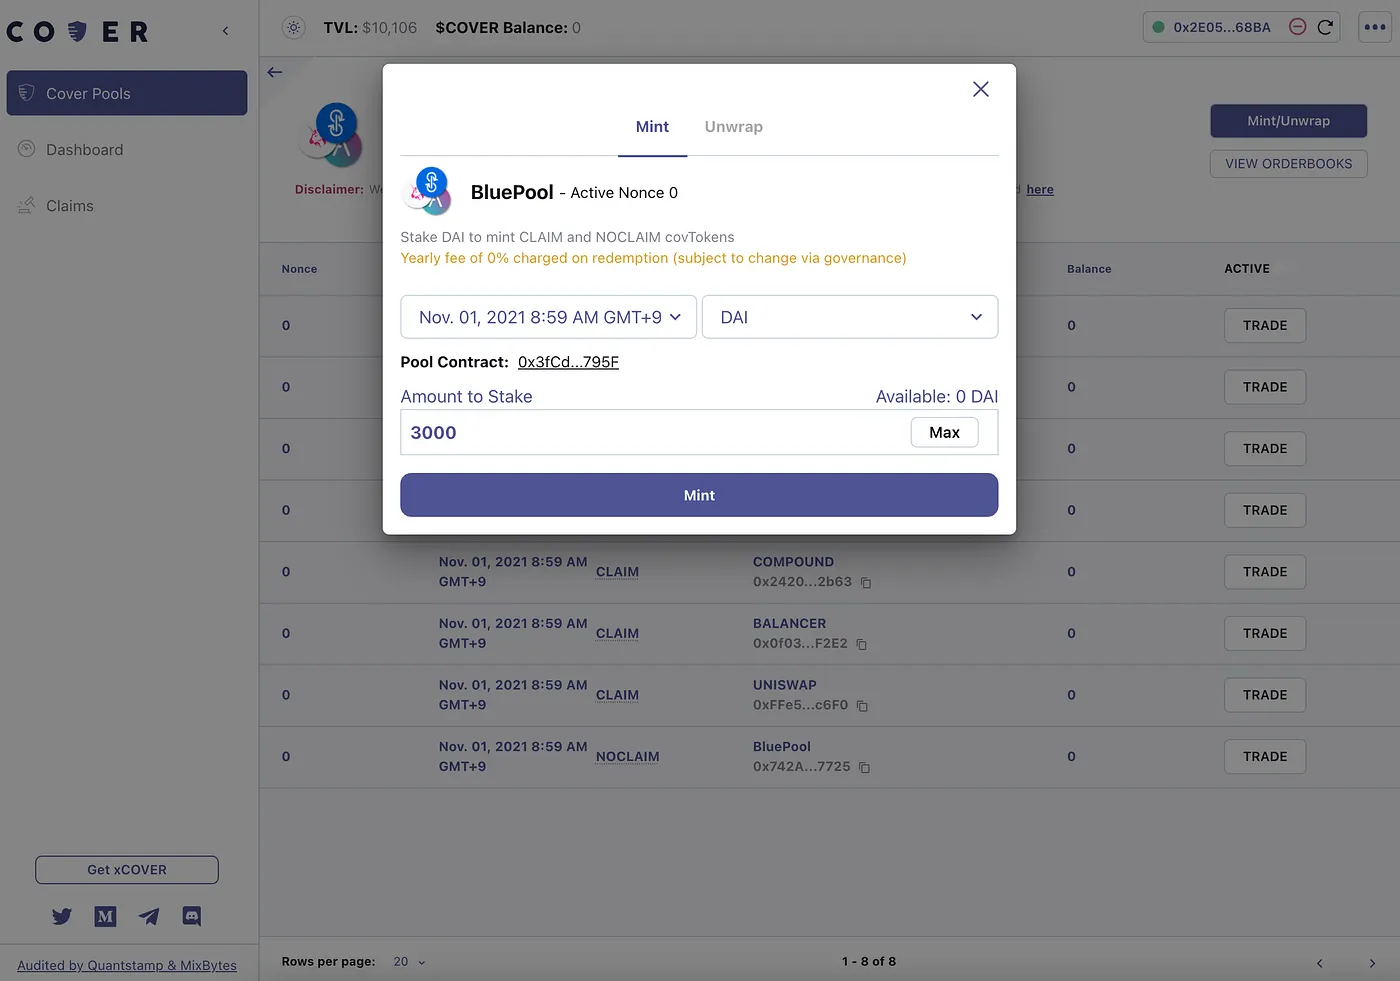
Task: Open the three-dot more options menu
Action: coord(1375,27)
